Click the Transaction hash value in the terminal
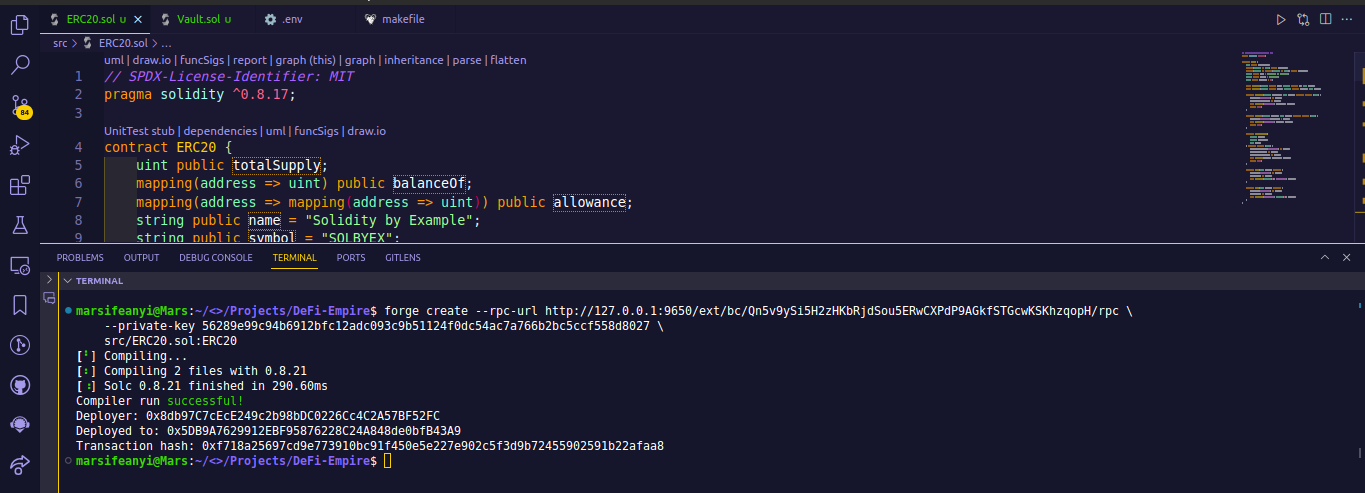1365x493 pixels. click(433, 446)
